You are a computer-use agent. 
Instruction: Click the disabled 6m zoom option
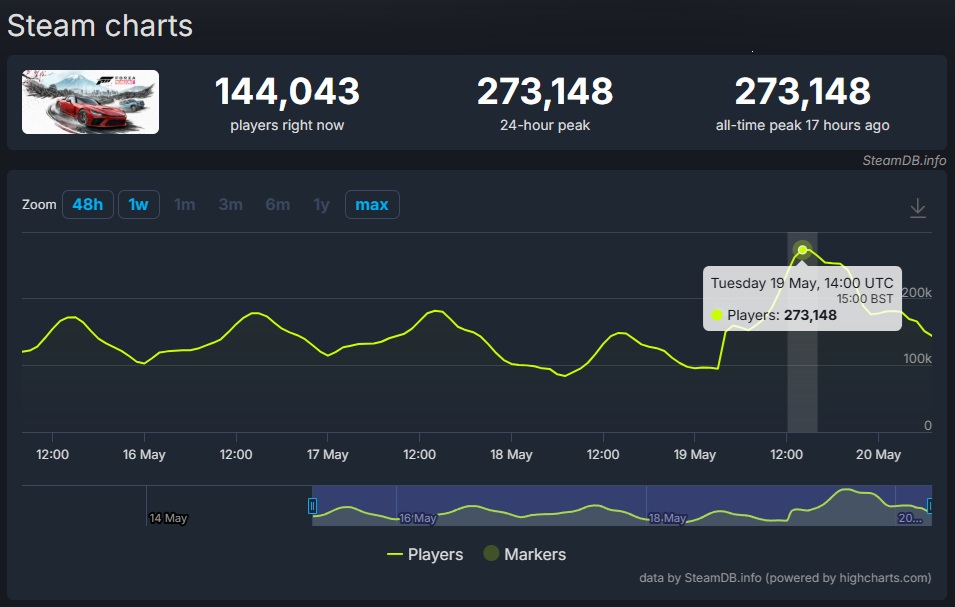[x=277, y=205]
